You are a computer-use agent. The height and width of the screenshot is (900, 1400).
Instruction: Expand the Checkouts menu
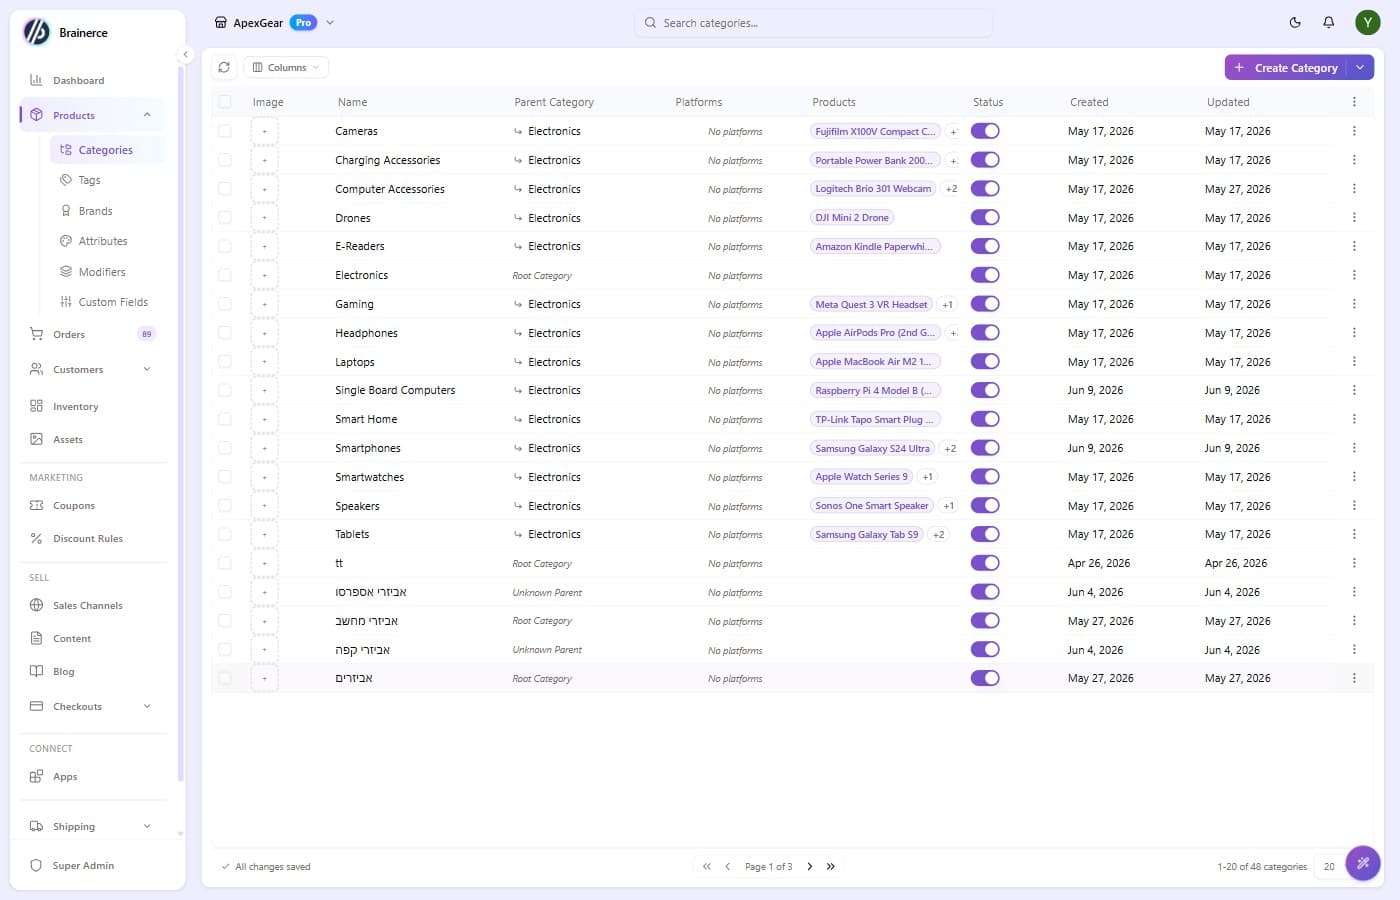[x=147, y=706]
